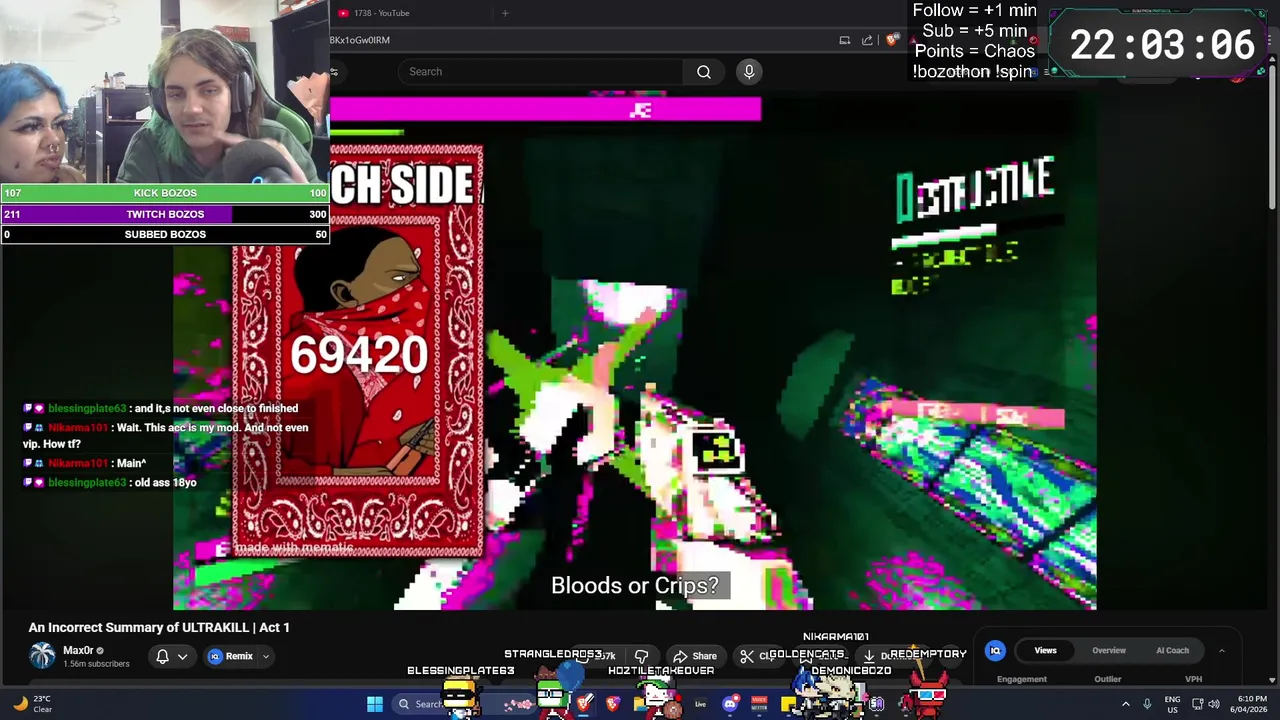Screen dimensions: 1280x720
Task: Show hidden system tray icons chevron
Action: point(1125,704)
